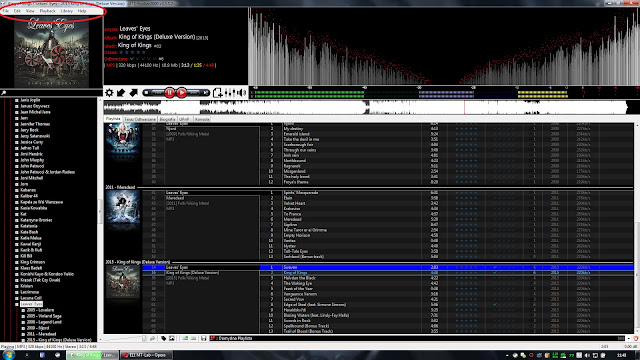
Task: Collapse the Leaves' Eyes artist node
Action: 17,304
